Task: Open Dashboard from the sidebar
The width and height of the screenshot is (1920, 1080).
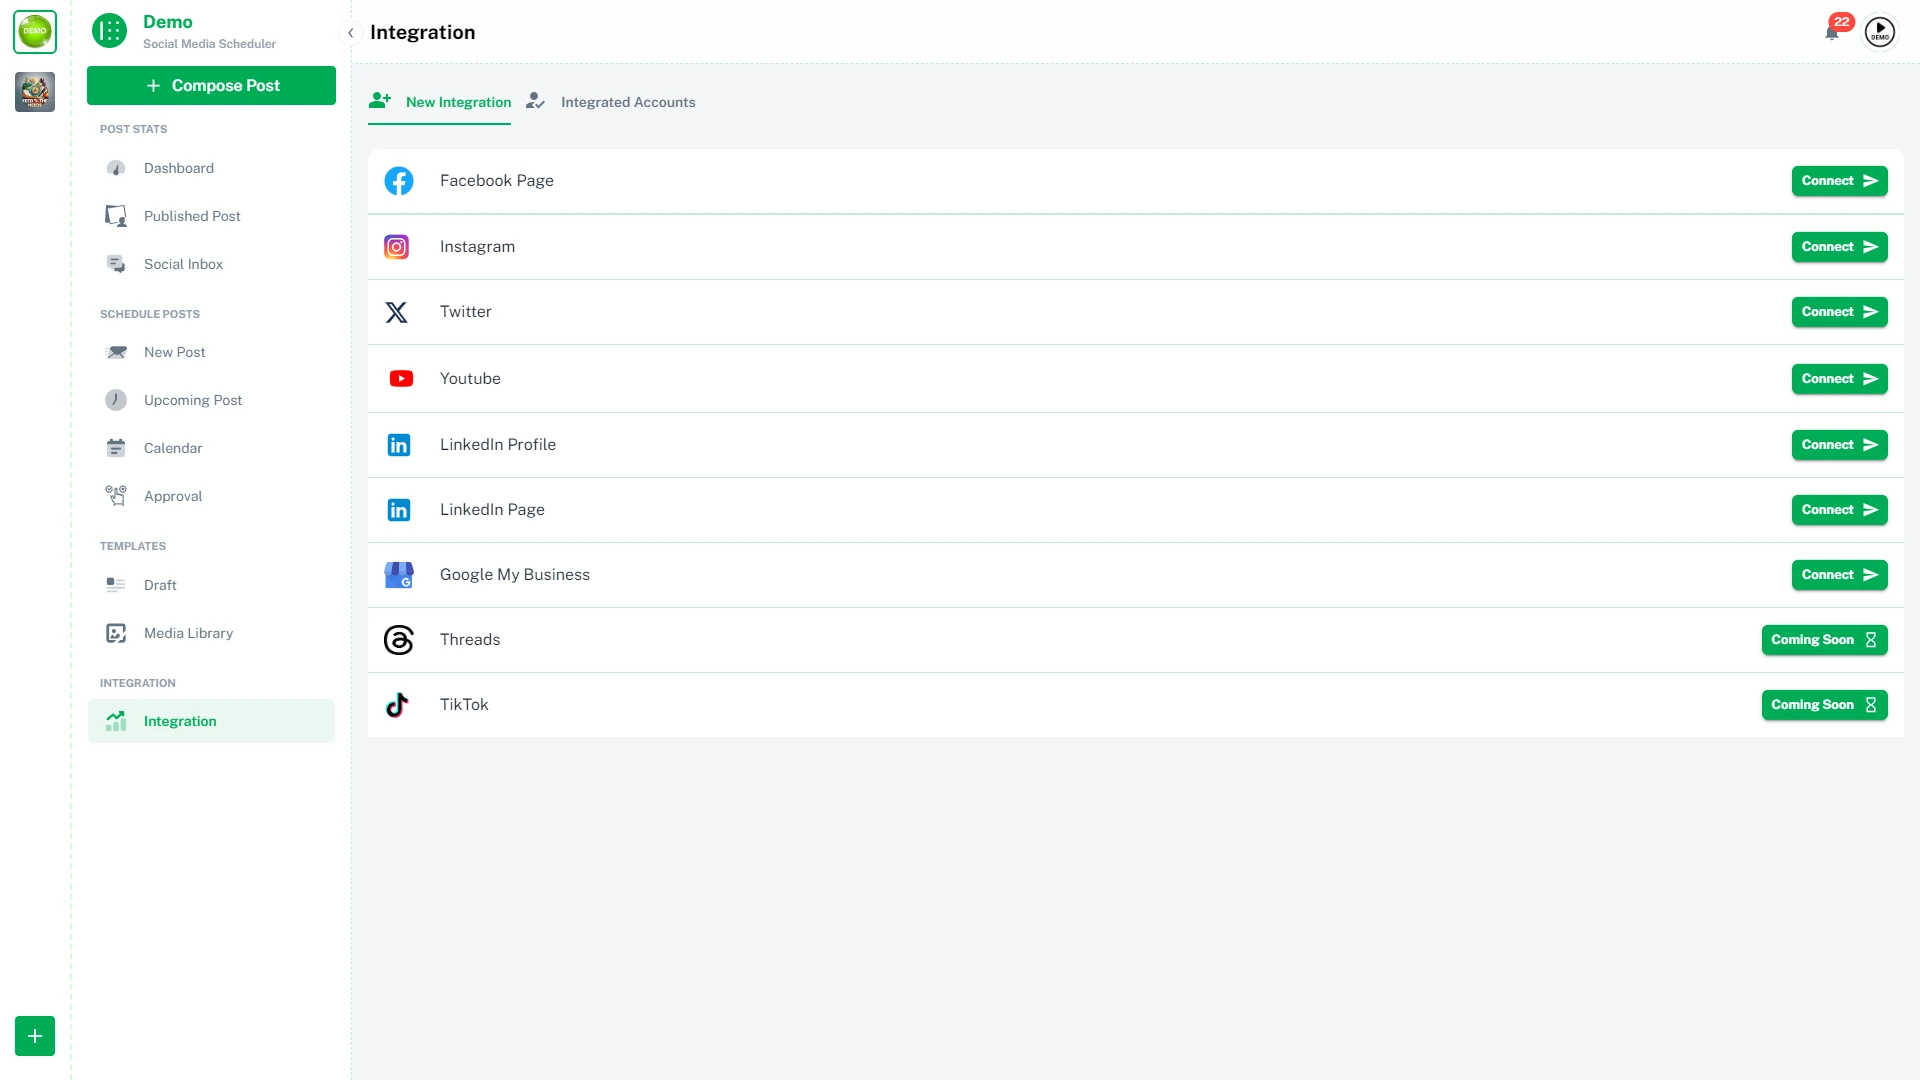Action: pyautogui.click(x=211, y=168)
